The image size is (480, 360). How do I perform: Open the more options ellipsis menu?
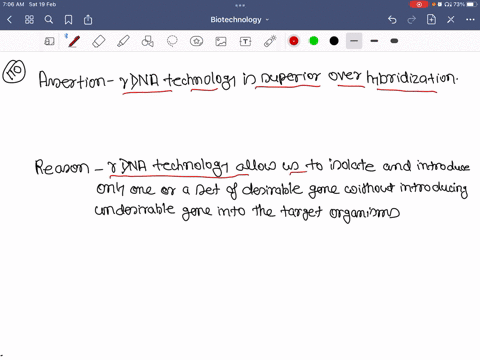click(x=470, y=20)
